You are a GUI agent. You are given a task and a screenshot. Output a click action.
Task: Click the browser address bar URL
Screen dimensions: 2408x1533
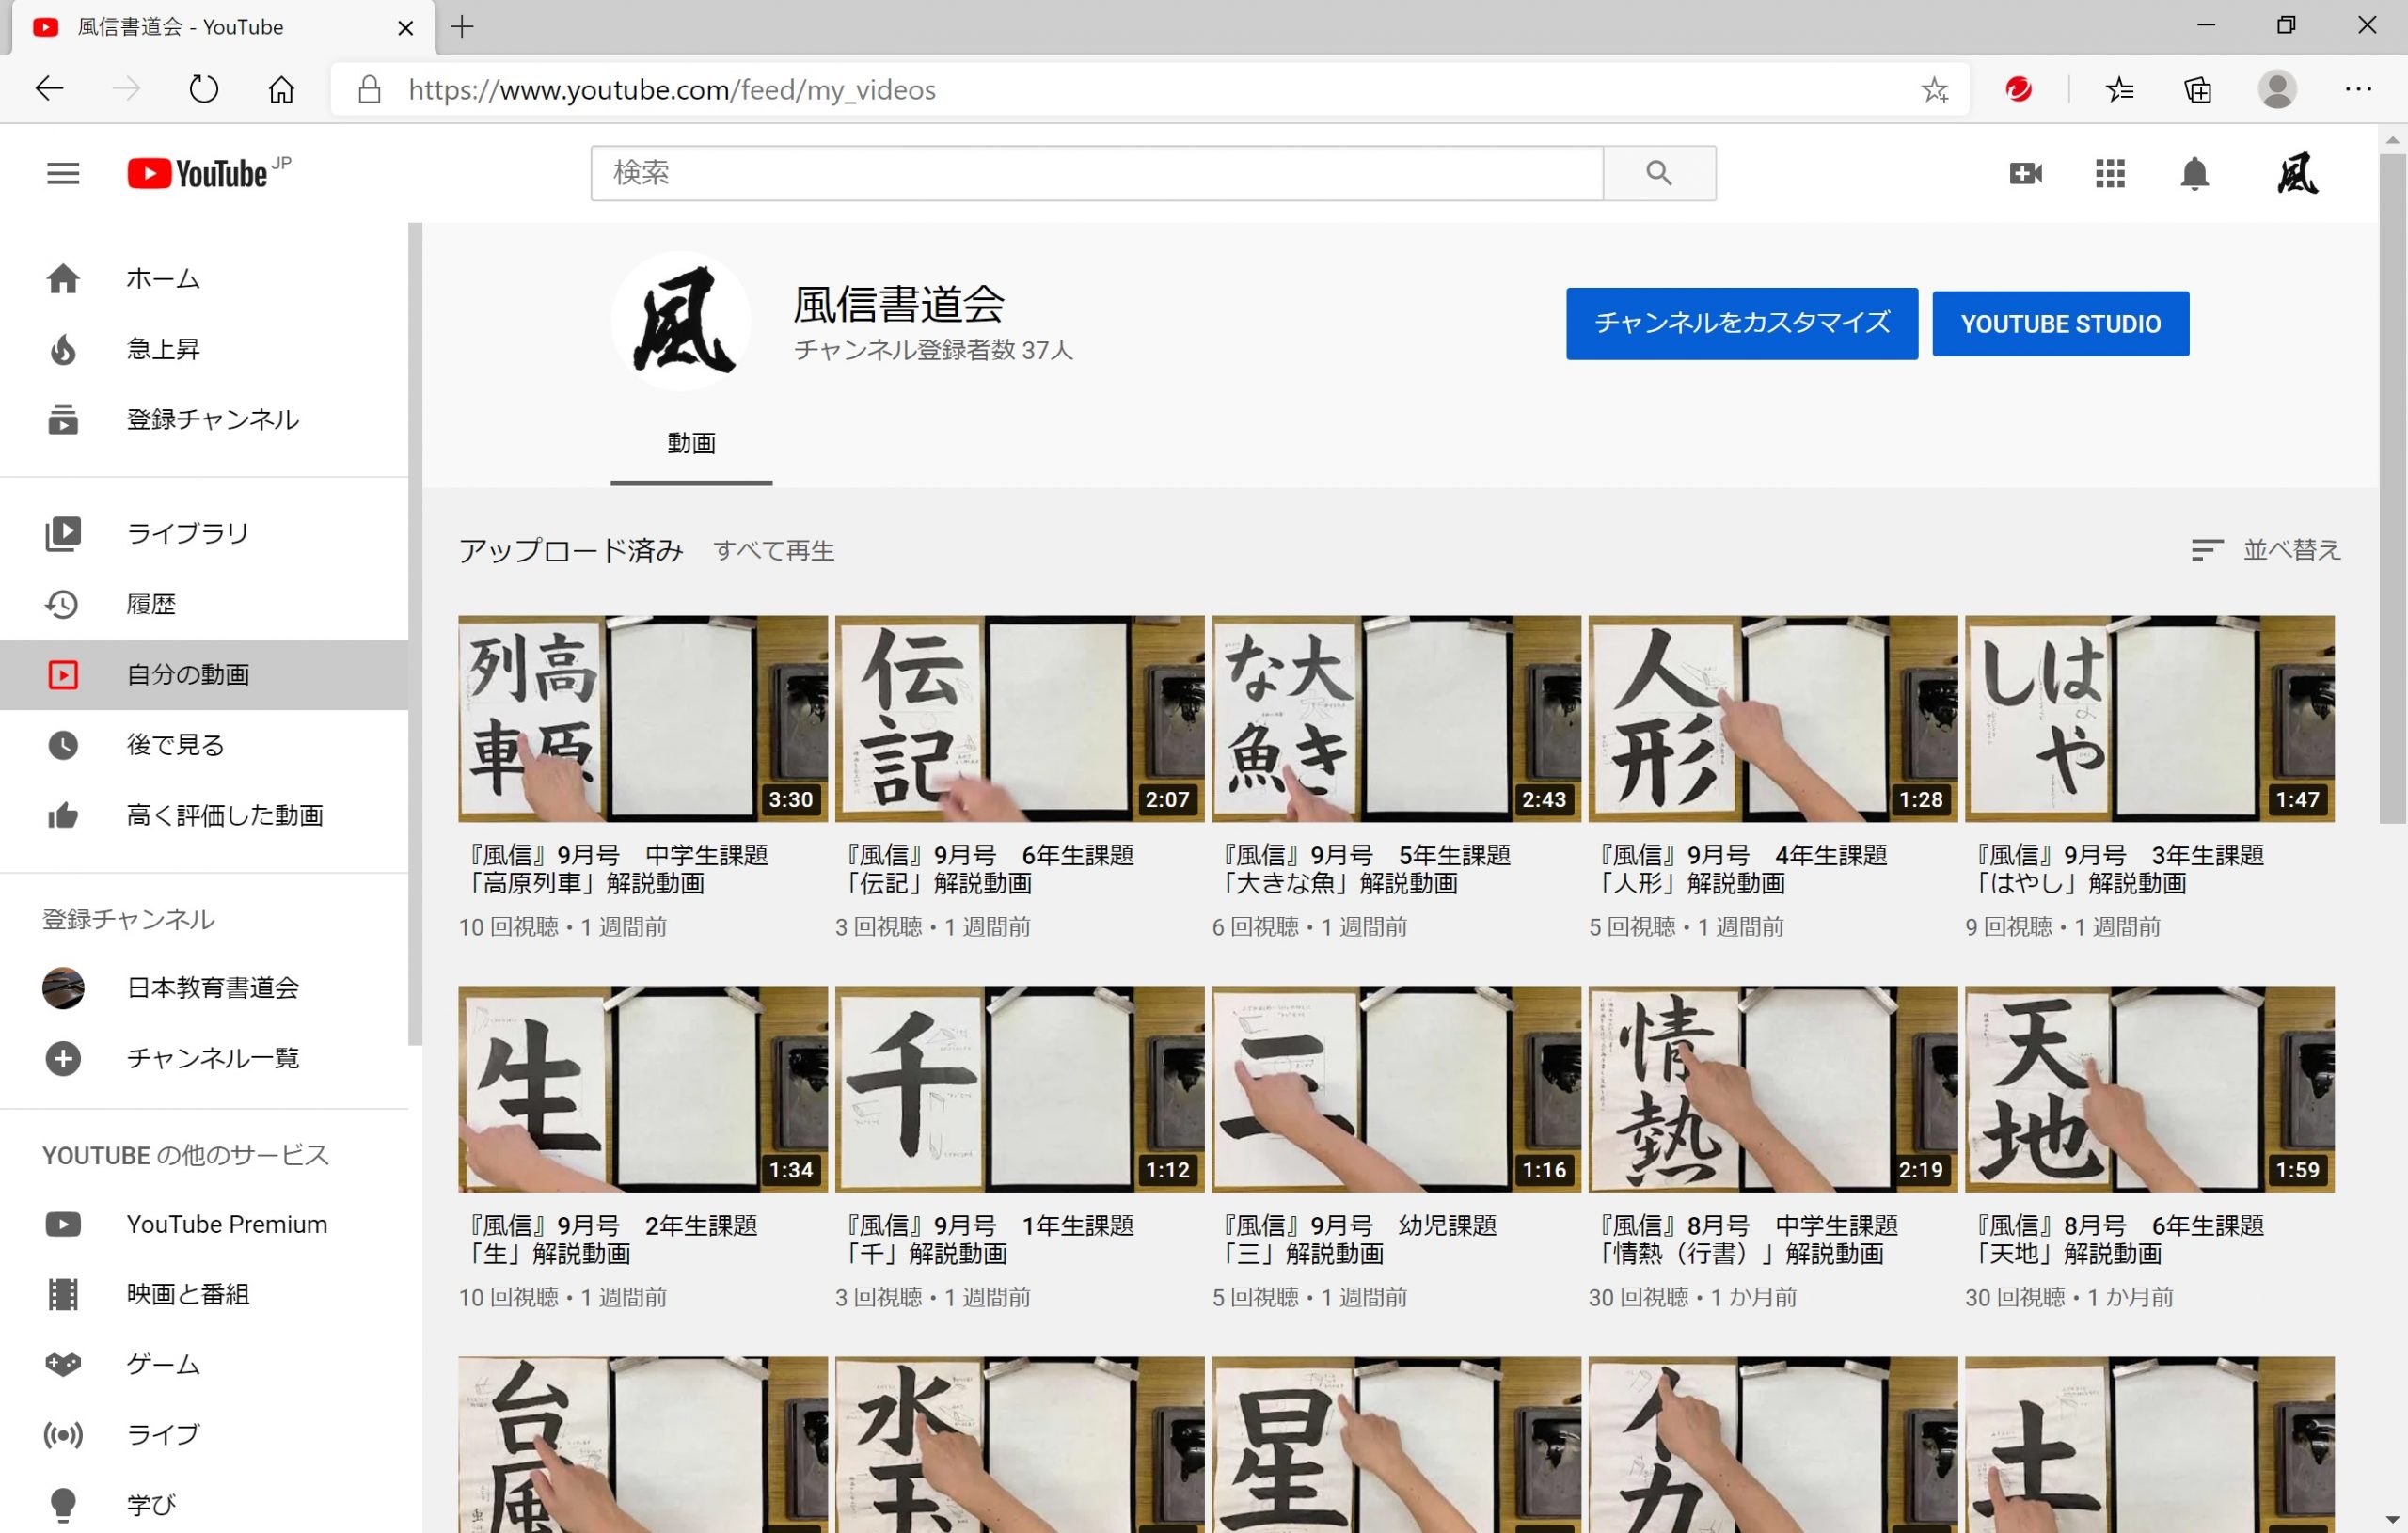671,90
